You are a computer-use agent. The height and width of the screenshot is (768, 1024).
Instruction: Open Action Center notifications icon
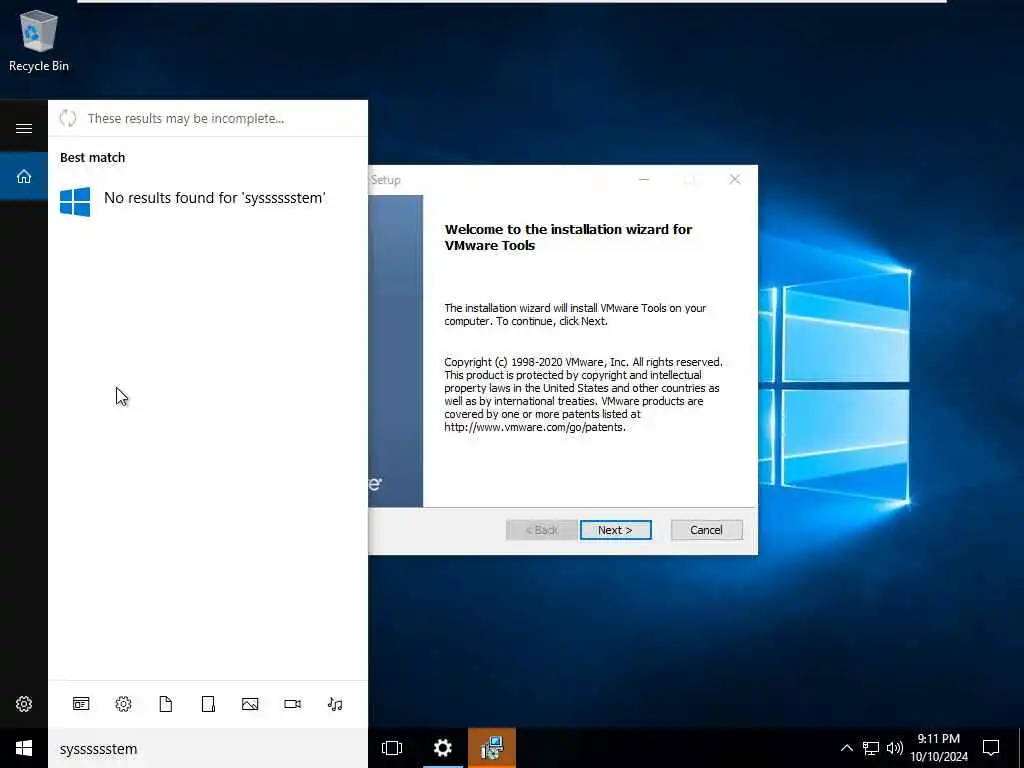point(991,748)
